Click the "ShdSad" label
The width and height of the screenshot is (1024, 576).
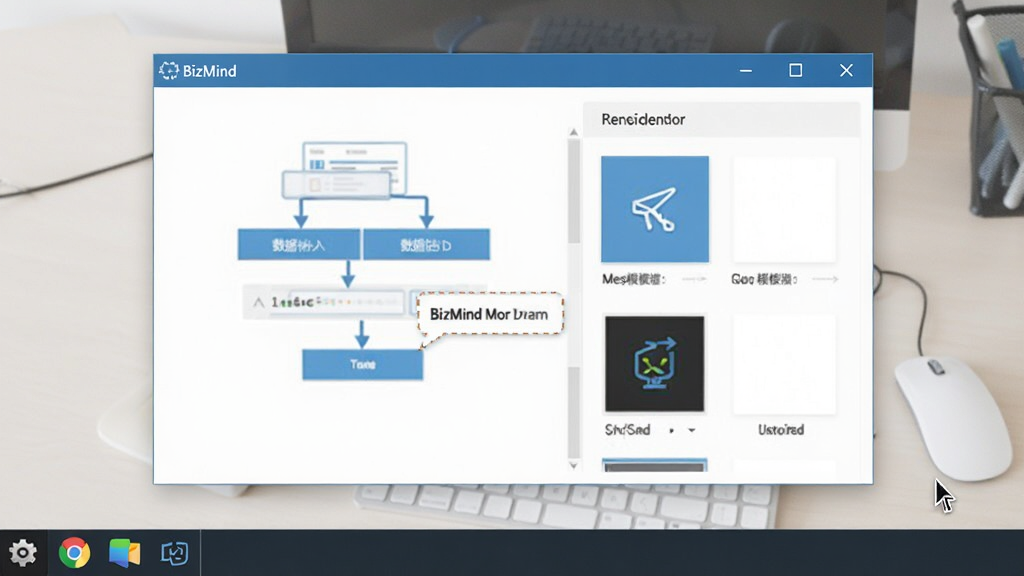coord(627,430)
